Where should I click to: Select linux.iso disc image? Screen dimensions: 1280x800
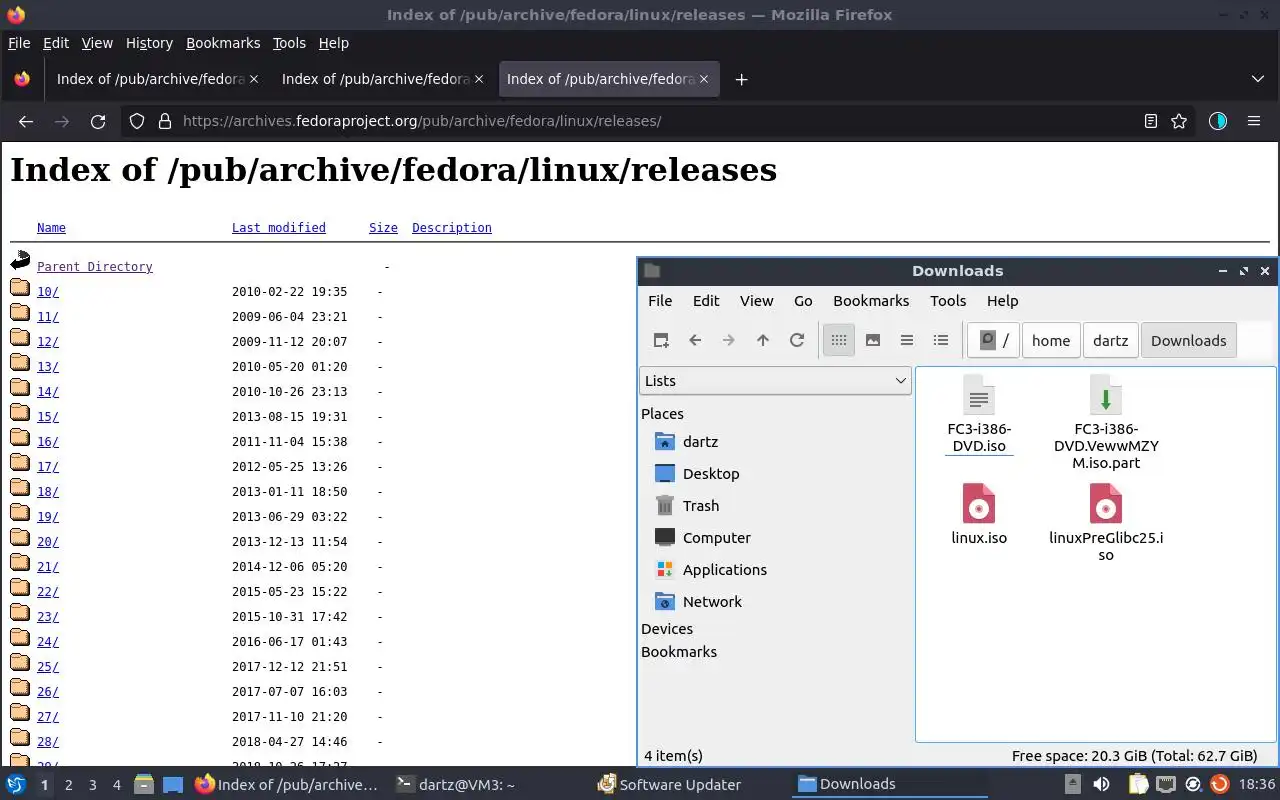click(x=979, y=514)
